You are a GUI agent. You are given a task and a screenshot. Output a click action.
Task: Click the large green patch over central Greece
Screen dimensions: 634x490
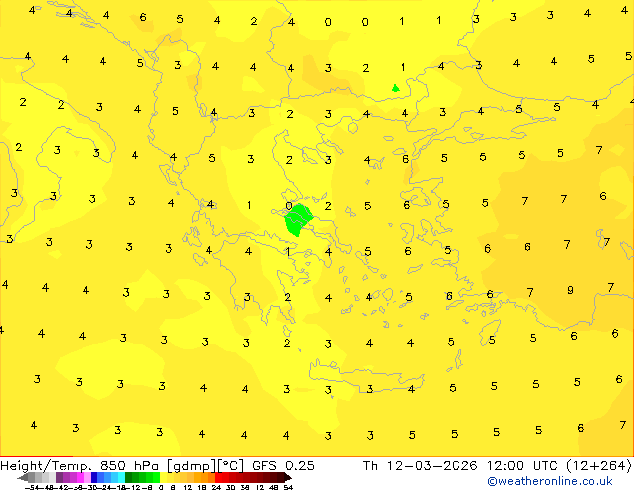(298, 220)
